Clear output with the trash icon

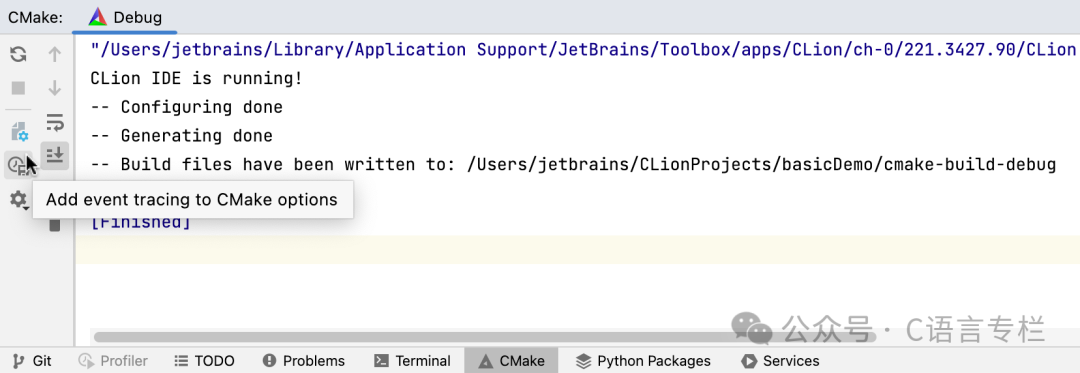pos(54,224)
